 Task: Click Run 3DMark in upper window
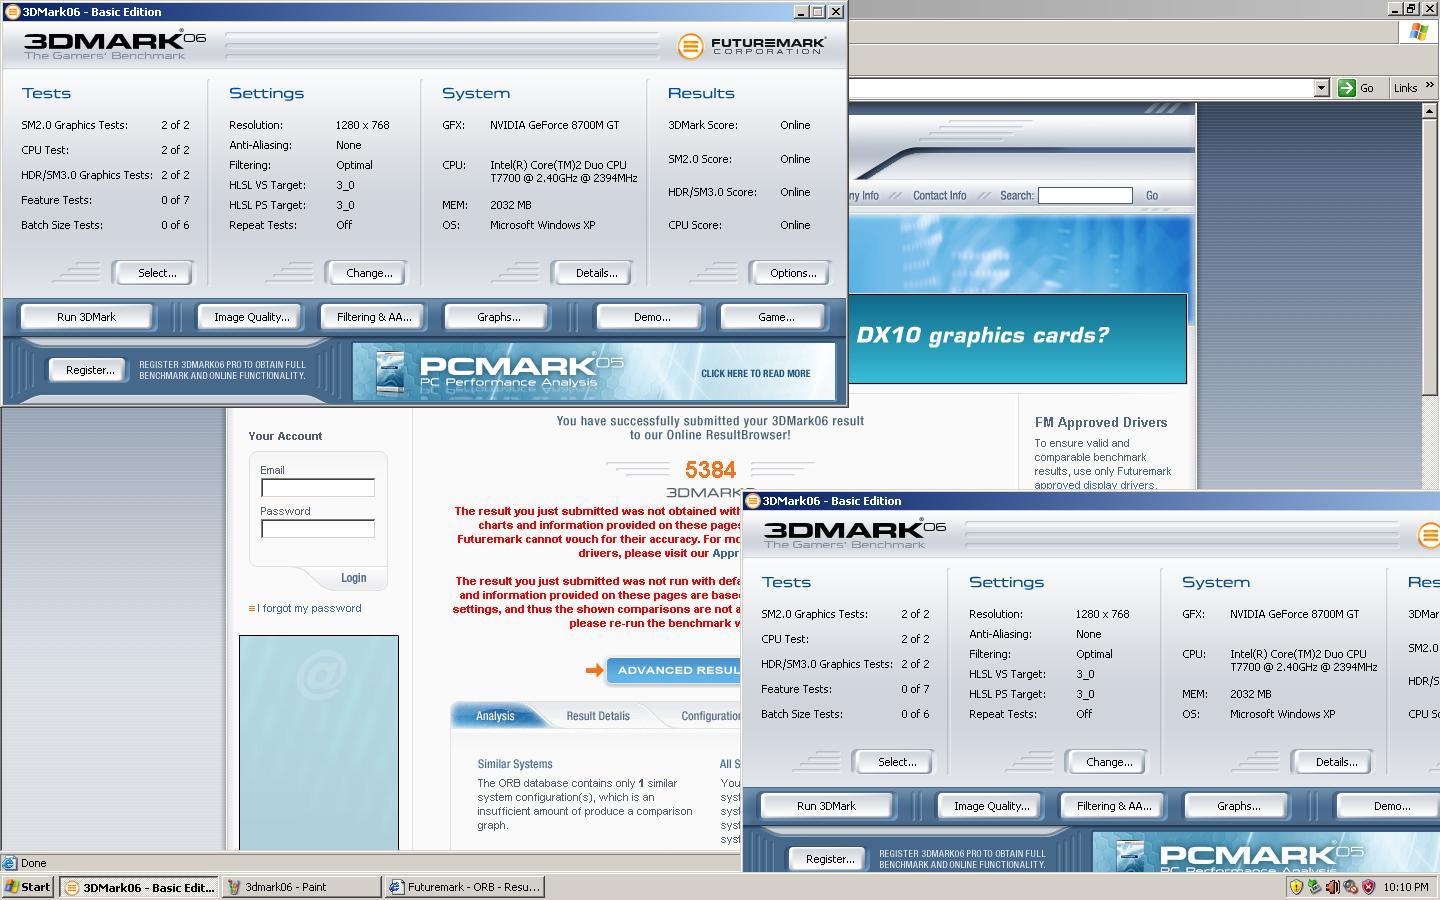86,317
